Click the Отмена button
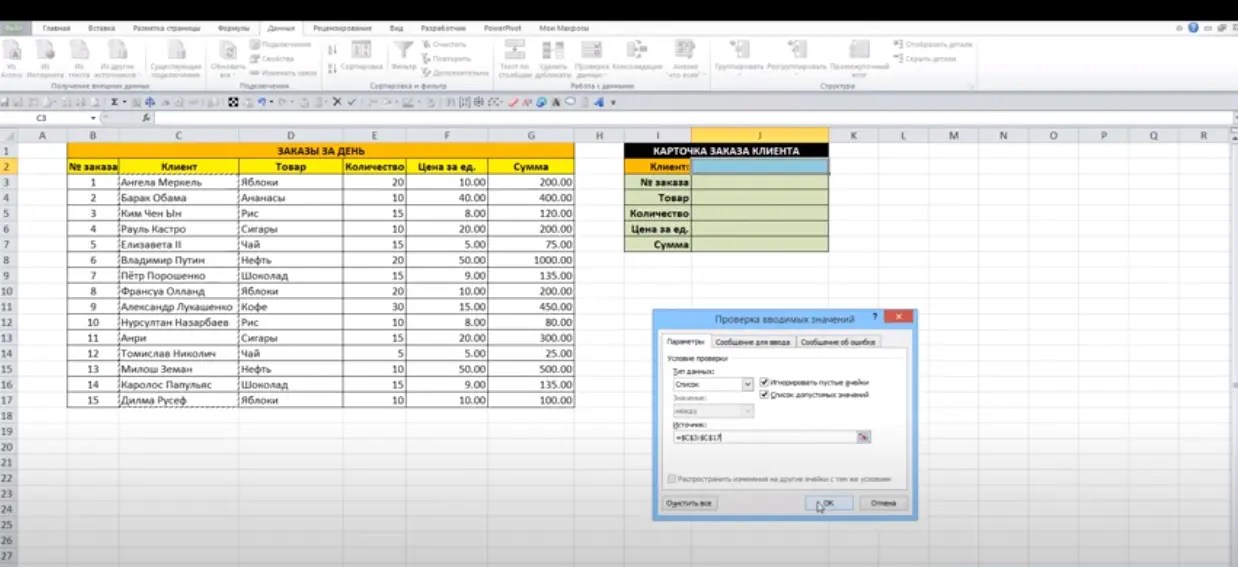Screen dimensions: 1238x567 click(883, 503)
